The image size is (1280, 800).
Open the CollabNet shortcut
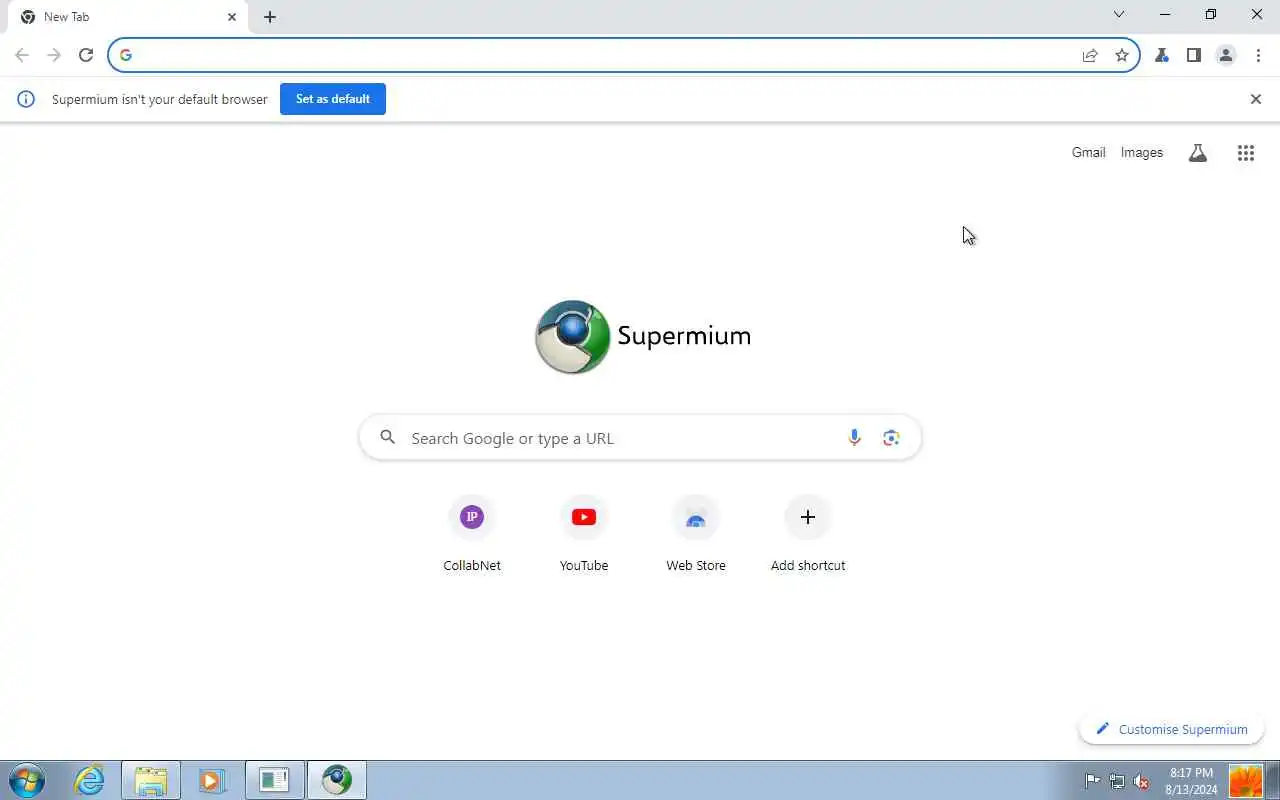pos(472,535)
